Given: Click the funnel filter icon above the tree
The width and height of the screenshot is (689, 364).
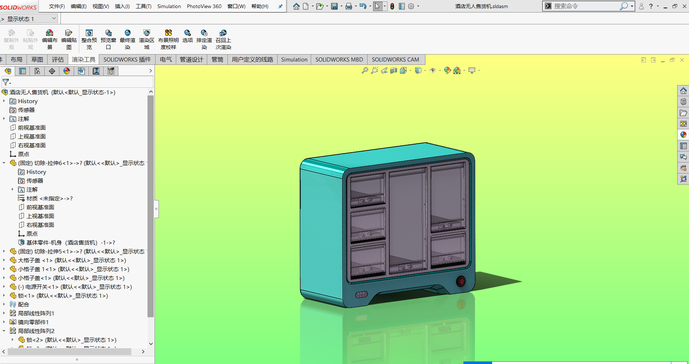Looking at the screenshot, I should 6,82.
